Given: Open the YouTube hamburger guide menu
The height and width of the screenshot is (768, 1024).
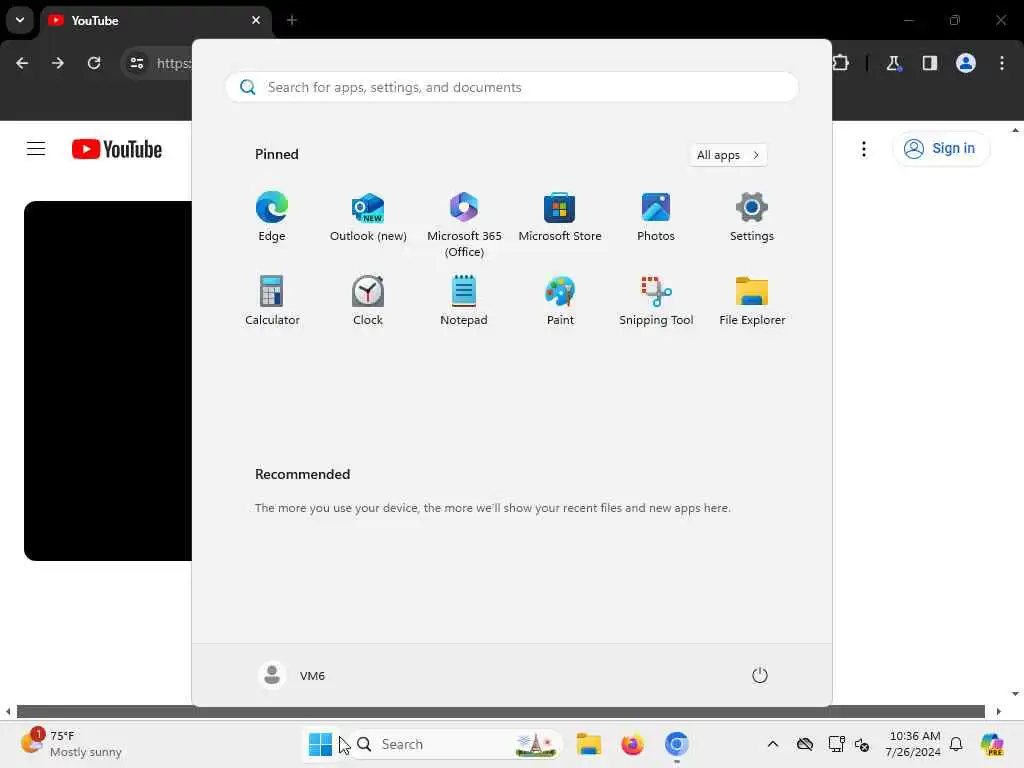Looking at the screenshot, I should (36, 149).
